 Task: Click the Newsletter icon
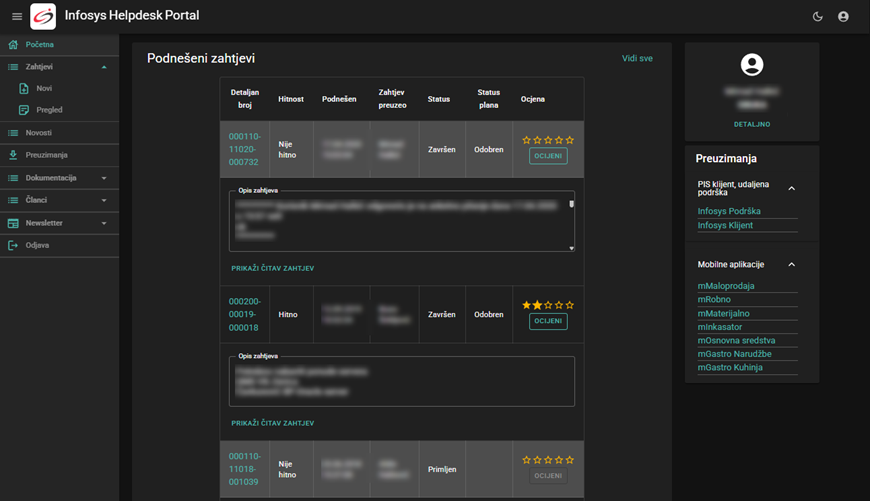13,223
